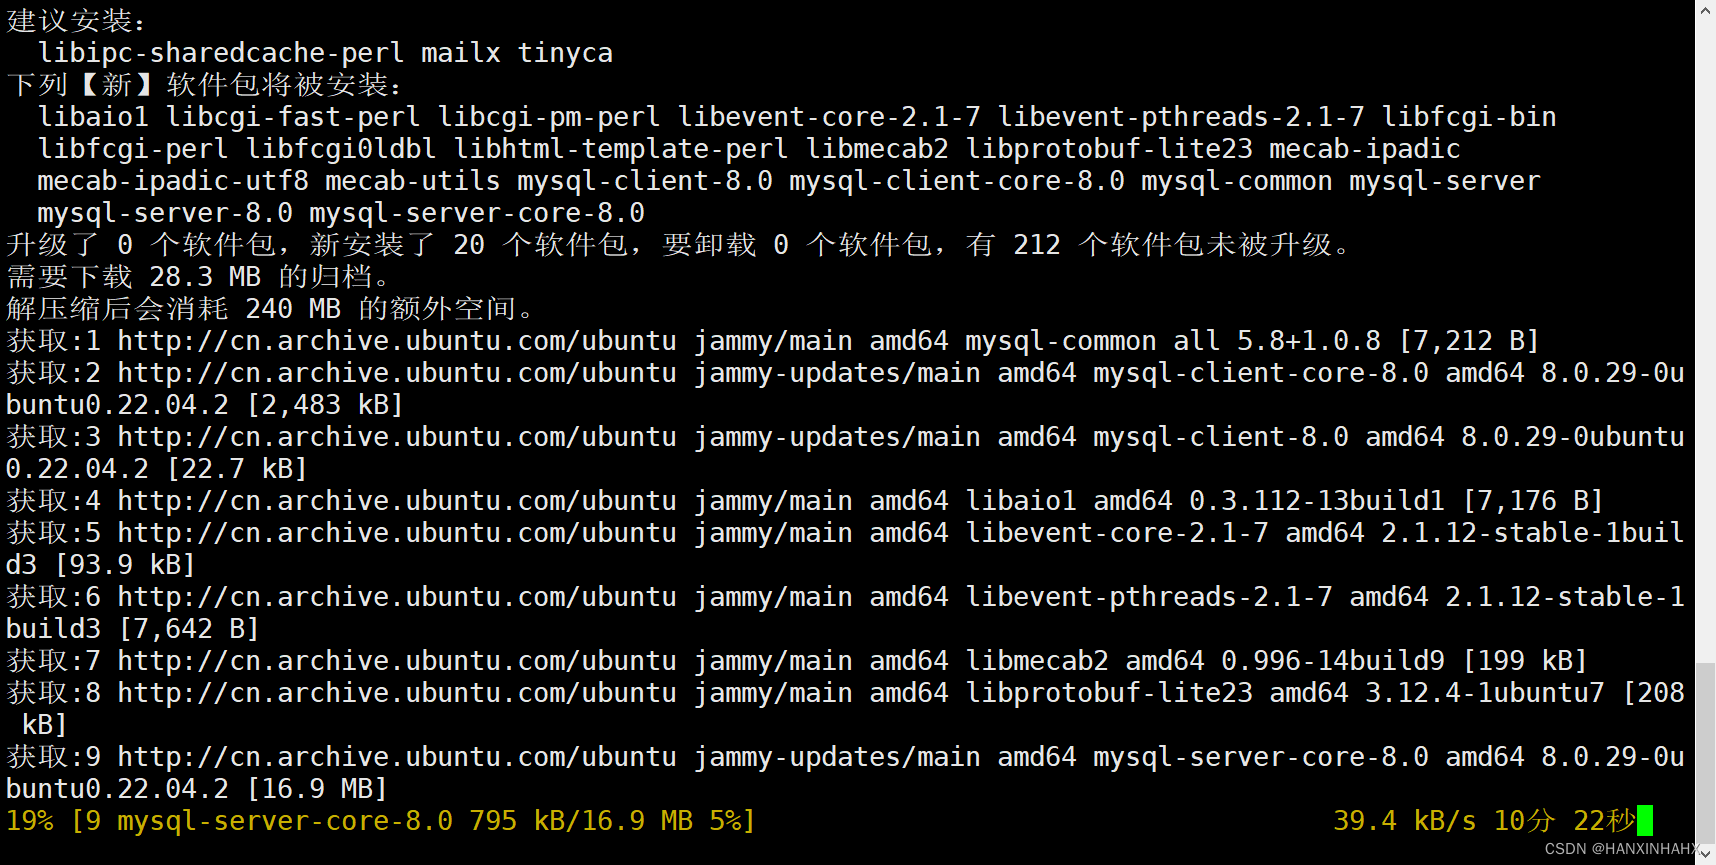Click the '39.4 kB/s' download speed
Viewport: 1716px width, 865px height.
click(x=1405, y=821)
